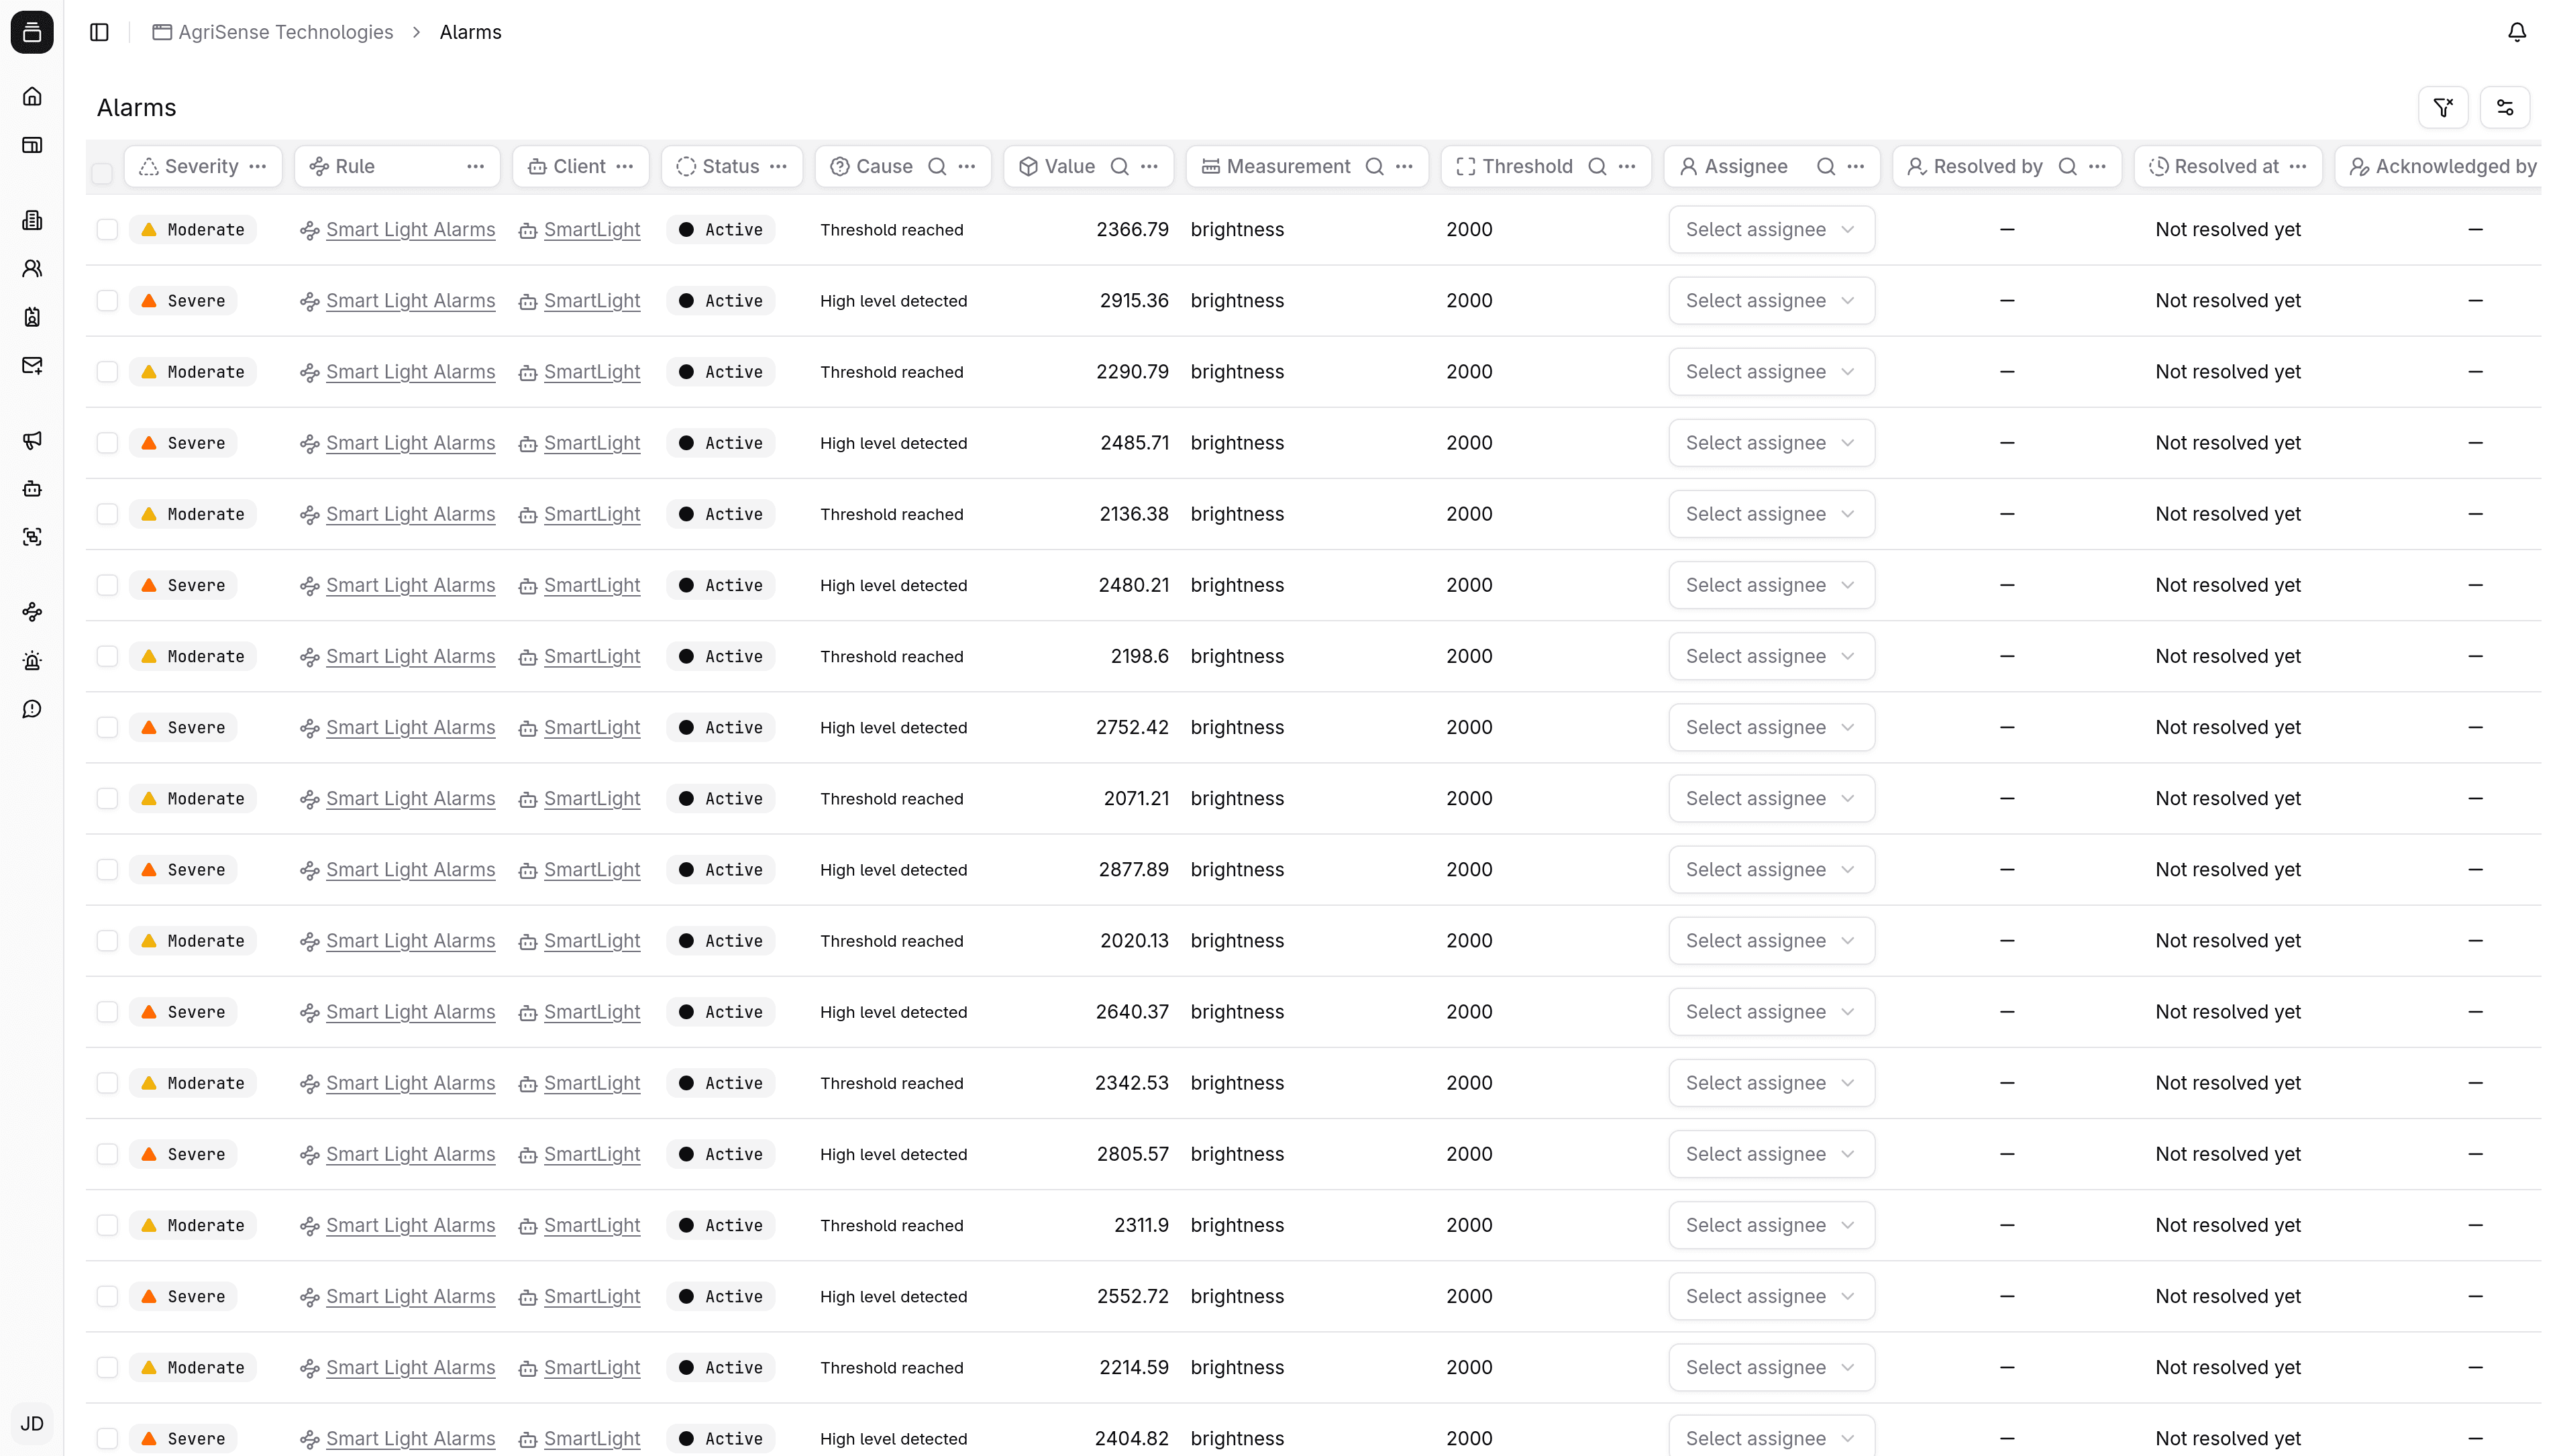Image resolution: width=2563 pixels, height=1456 pixels.
Task: Select all rows with header checkbox
Action: 102,173
